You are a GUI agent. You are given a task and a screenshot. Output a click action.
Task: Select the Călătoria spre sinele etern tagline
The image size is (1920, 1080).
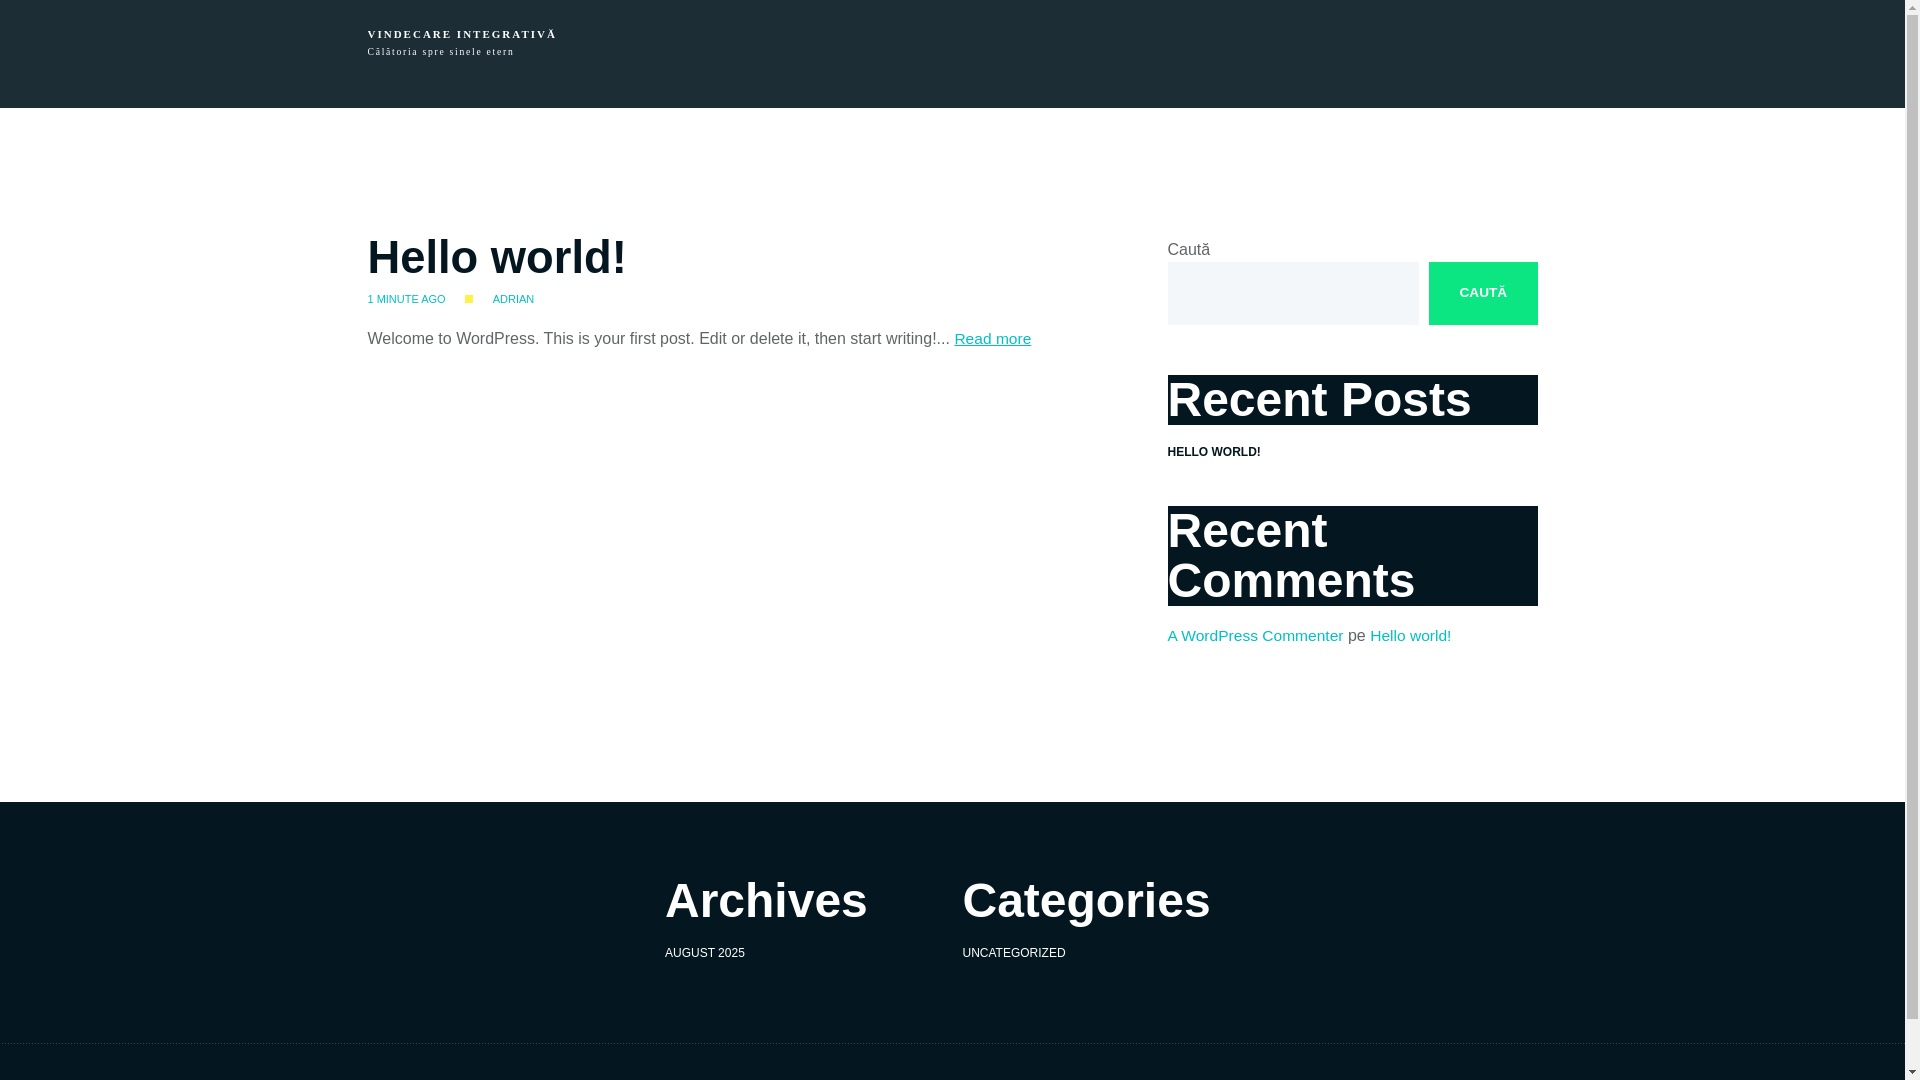[440, 52]
